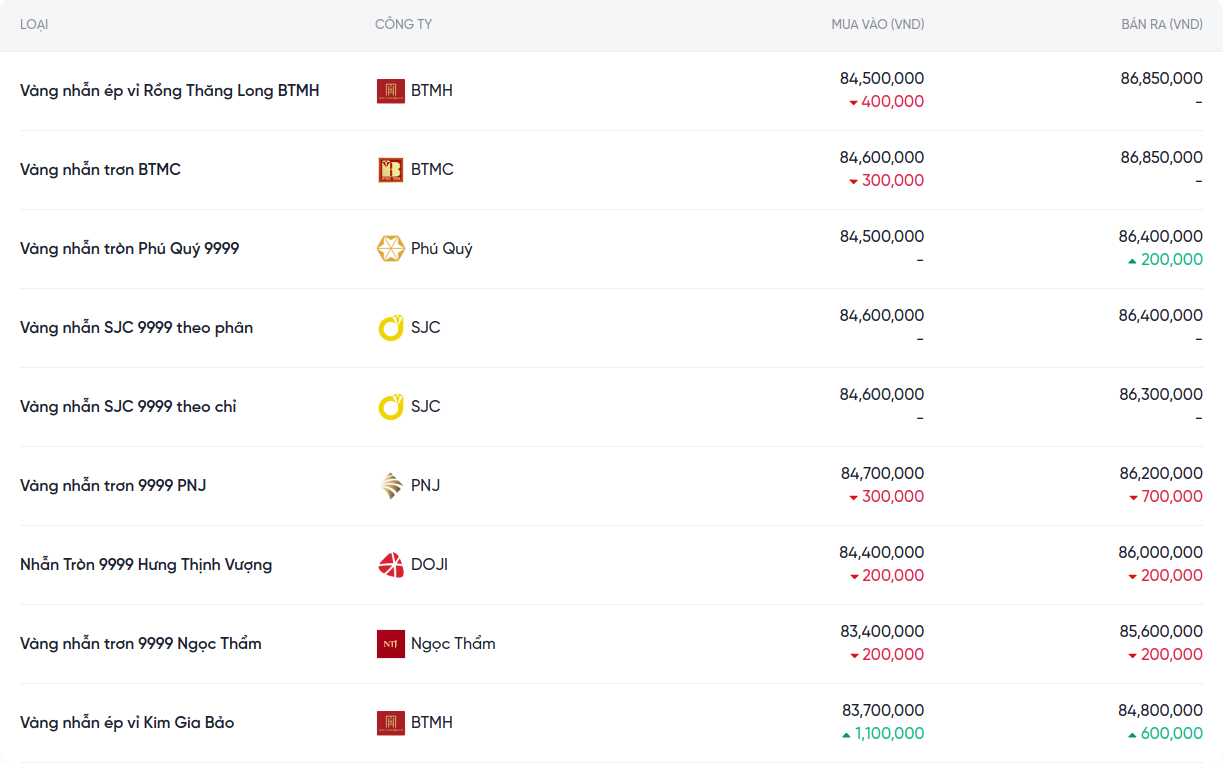Click the BTMC company logo
The image size is (1223, 763).
(x=390, y=170)
